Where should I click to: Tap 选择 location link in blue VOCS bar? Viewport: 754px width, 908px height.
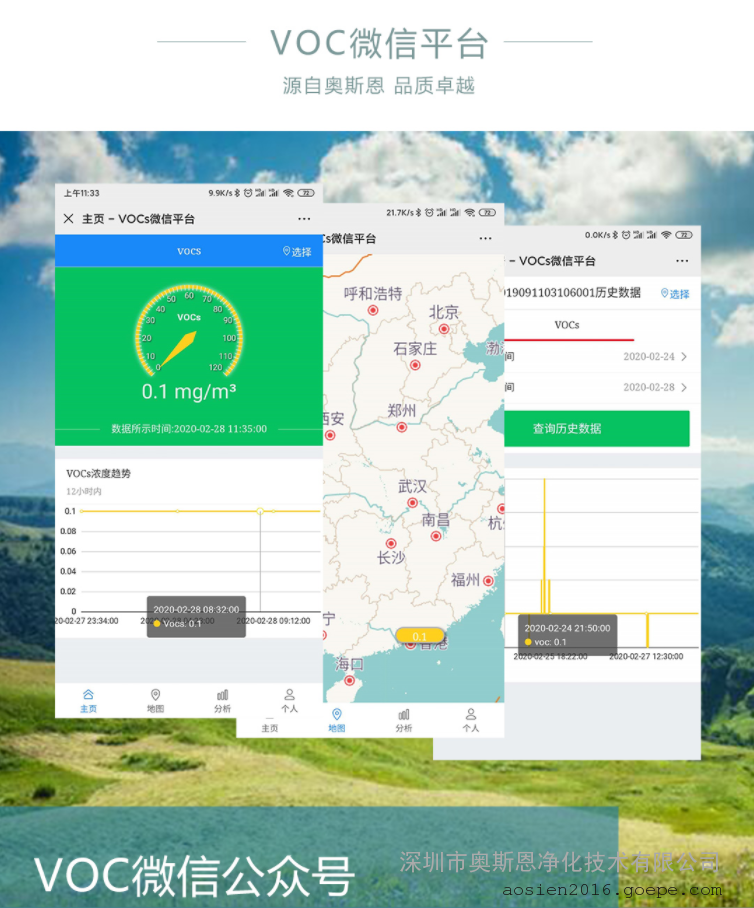pos(297,252)
